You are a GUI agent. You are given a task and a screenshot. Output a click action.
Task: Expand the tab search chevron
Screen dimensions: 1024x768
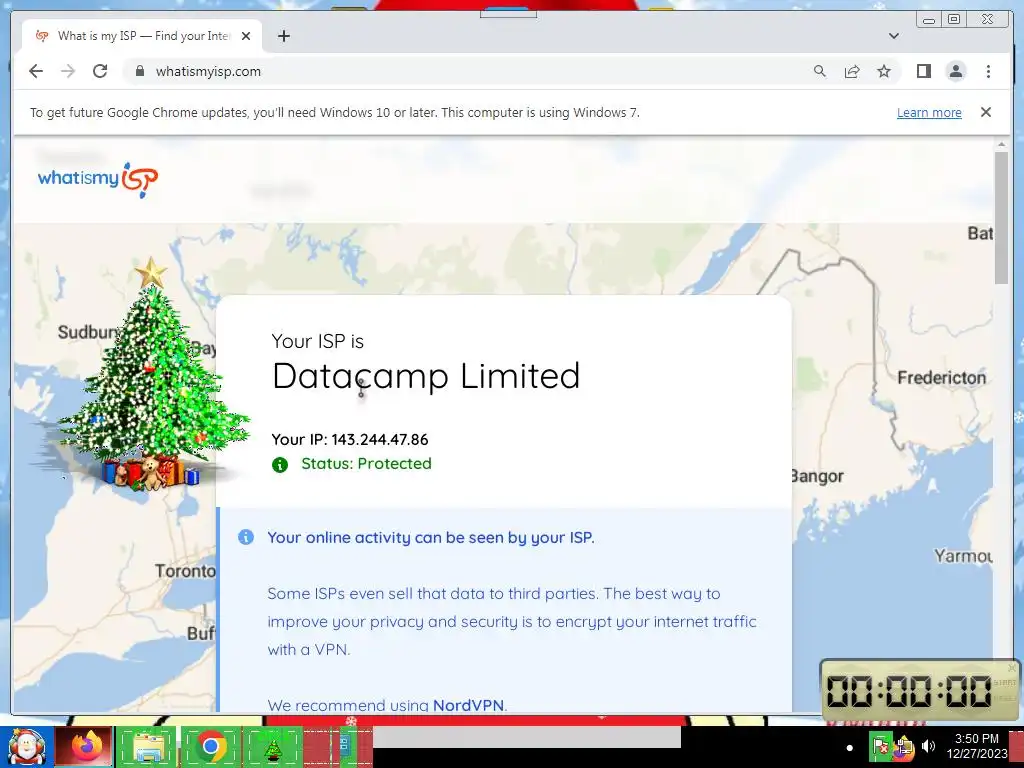point(893,36)
